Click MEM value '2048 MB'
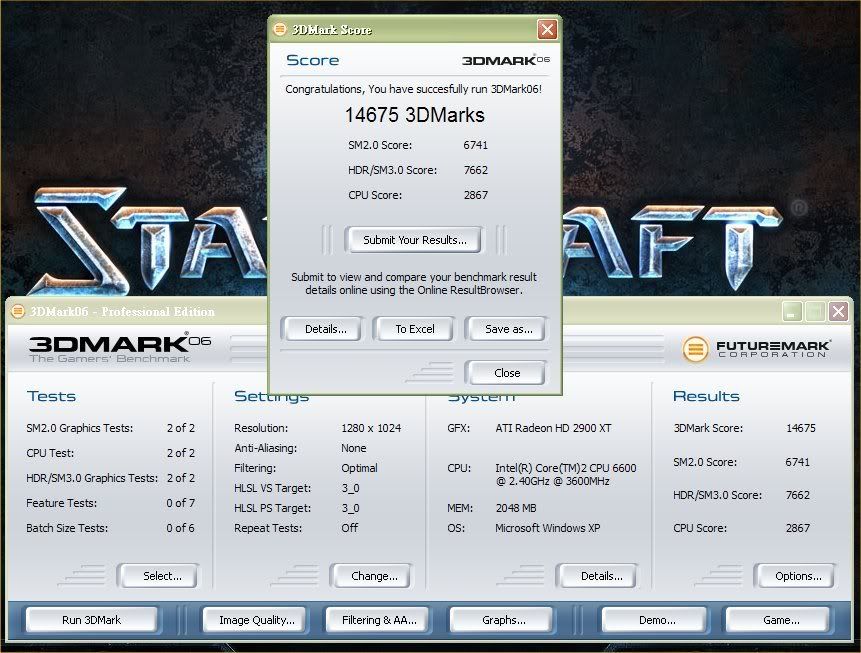The width and height of the screenshot is (861, 653). point(516,508)
